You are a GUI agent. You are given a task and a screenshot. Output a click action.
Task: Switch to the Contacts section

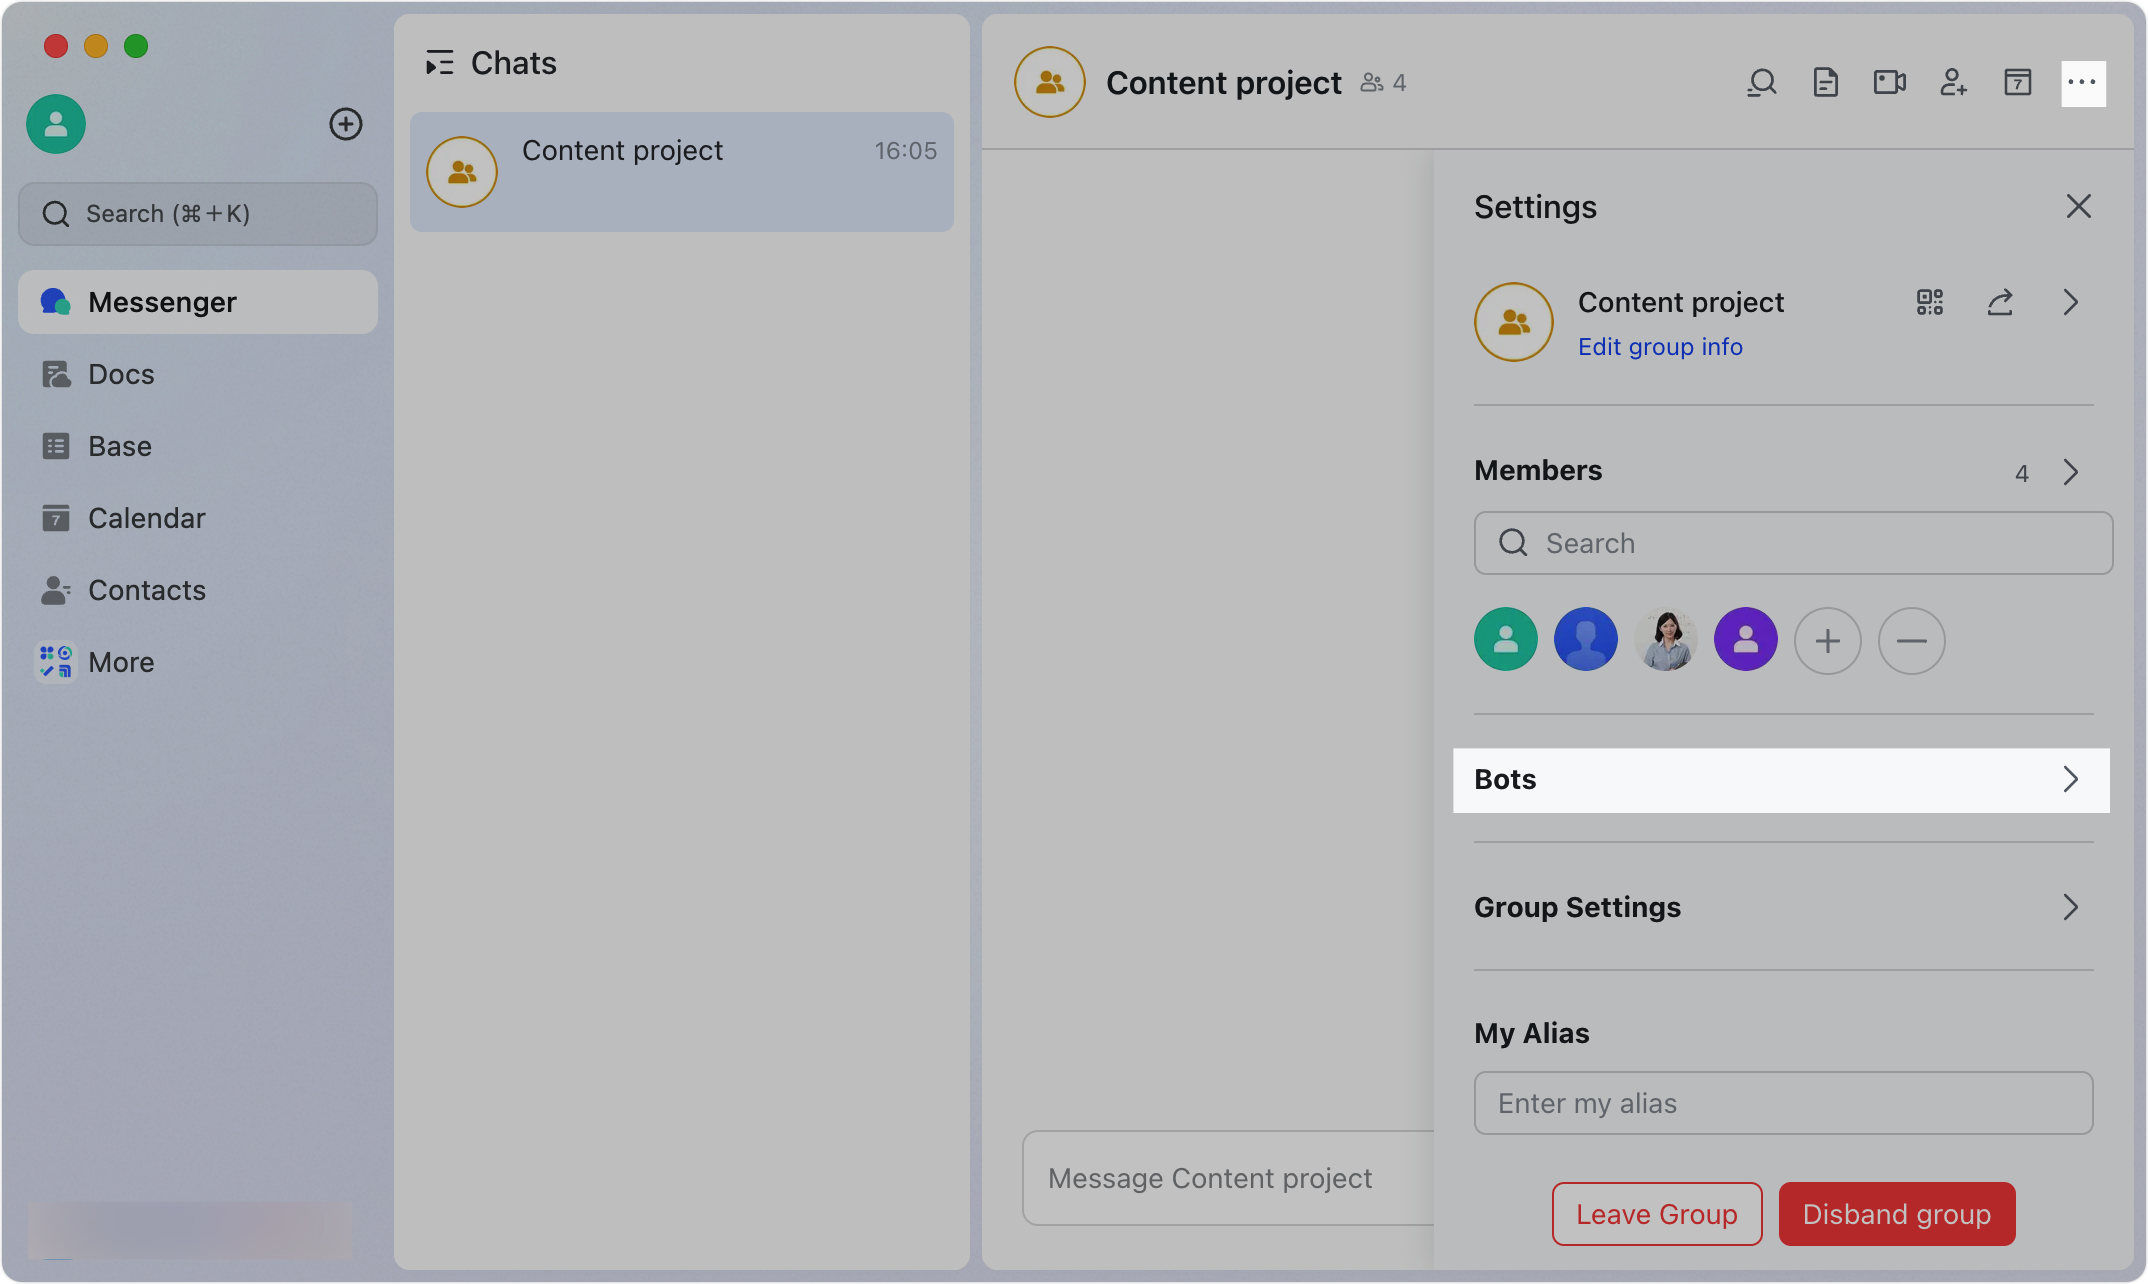147,590
